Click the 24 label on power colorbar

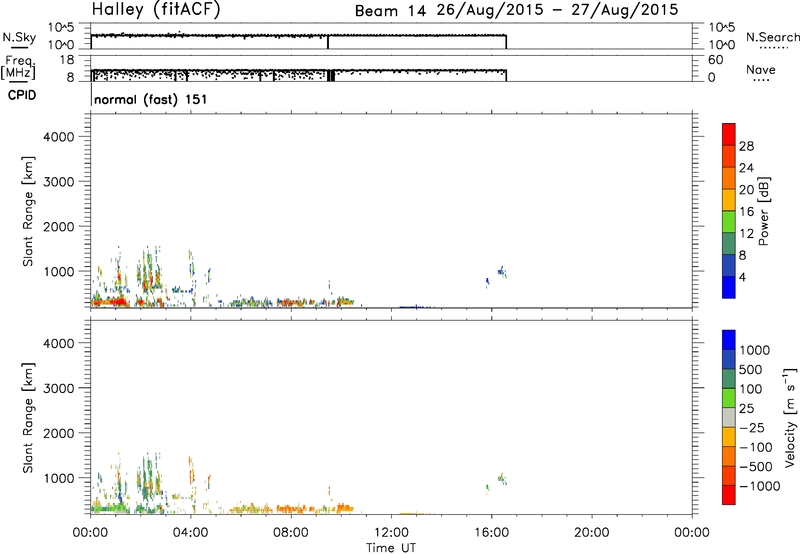coord(746,168)
